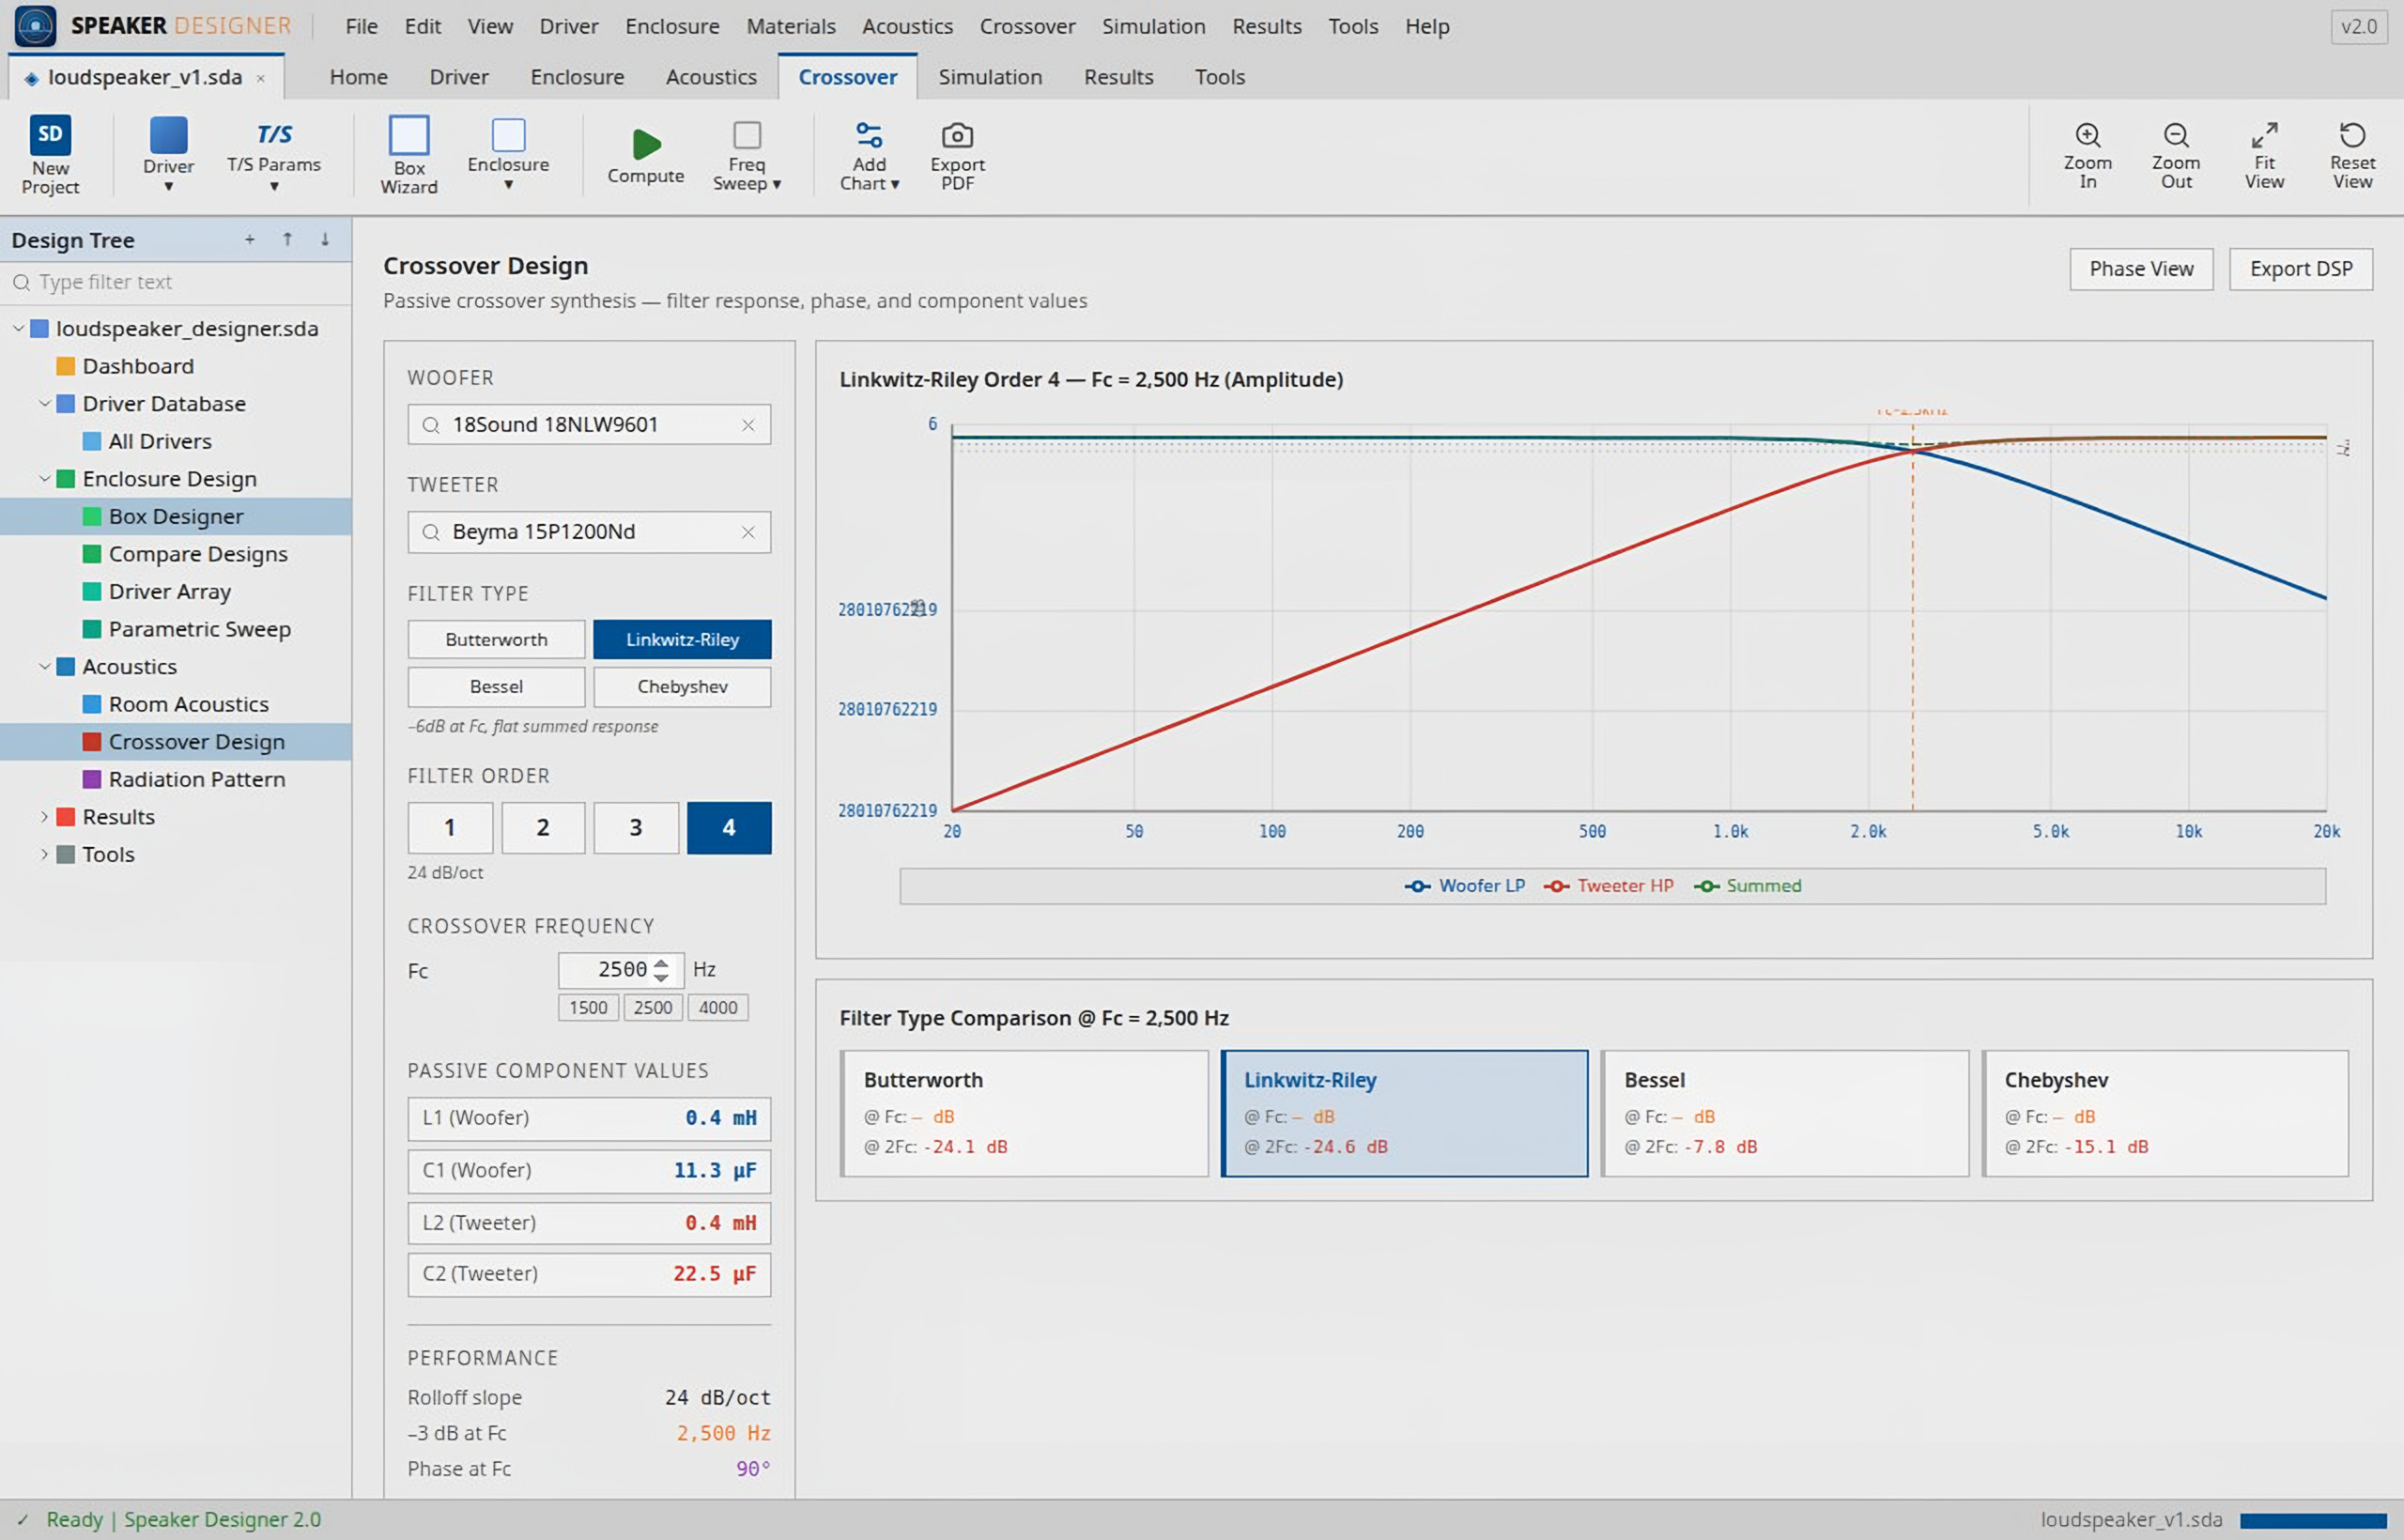Viewport: 2404px width, 1540px height.
Task: Select the Bessel comparison card
Action: [1784, 1113]
